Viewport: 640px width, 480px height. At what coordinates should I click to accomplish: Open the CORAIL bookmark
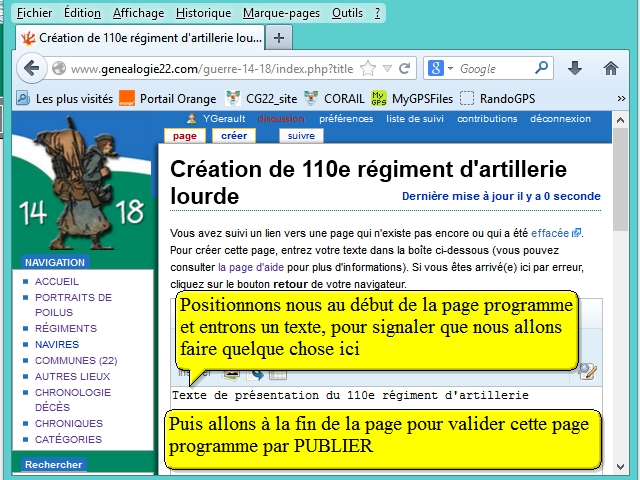(x=334, y=98)
